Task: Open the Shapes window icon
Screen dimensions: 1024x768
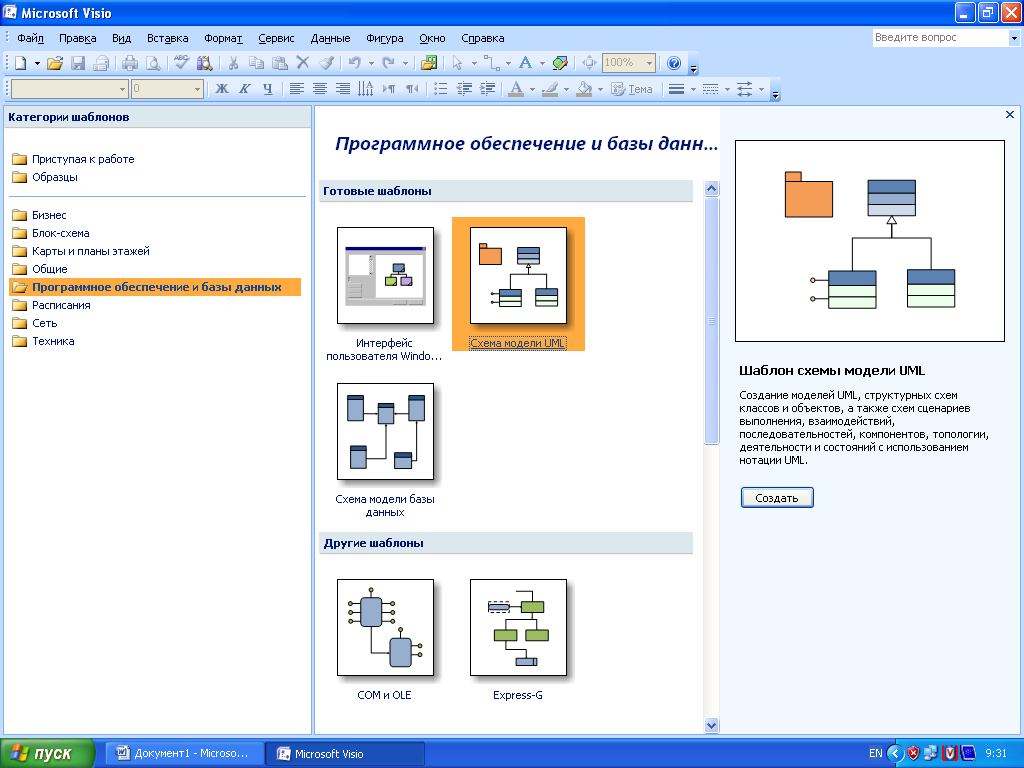Action: tap(429, 63)
